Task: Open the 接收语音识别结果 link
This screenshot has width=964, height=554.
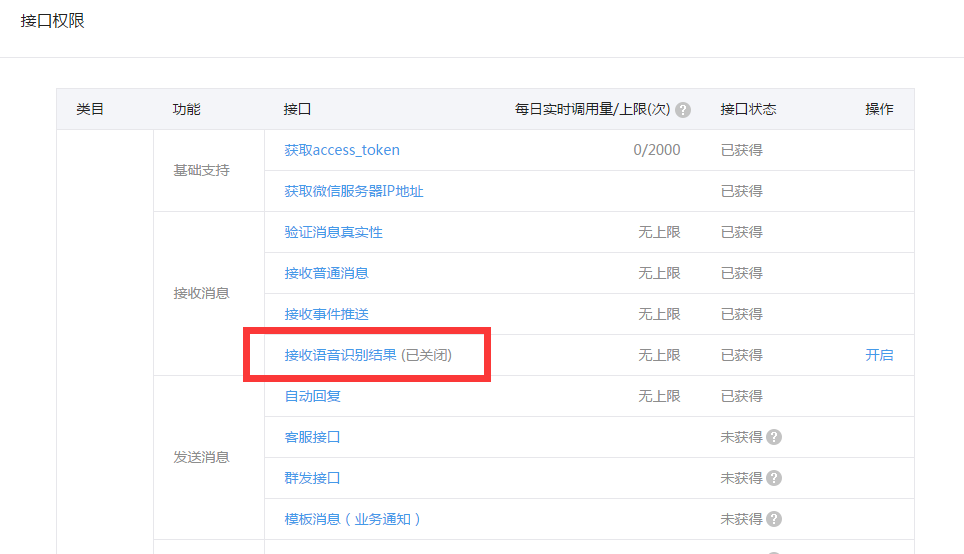Action: (340, 355)
